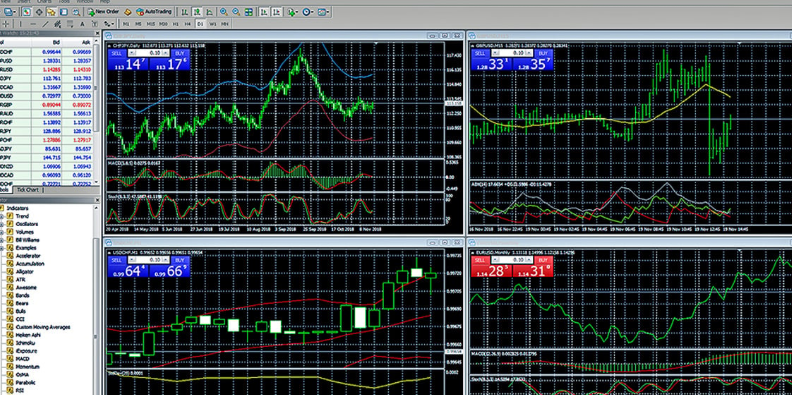Switch to the Tick Chart tab
The width and height of the screenshot is (792, 395).
pyautogui.click(x=27, y=190)
